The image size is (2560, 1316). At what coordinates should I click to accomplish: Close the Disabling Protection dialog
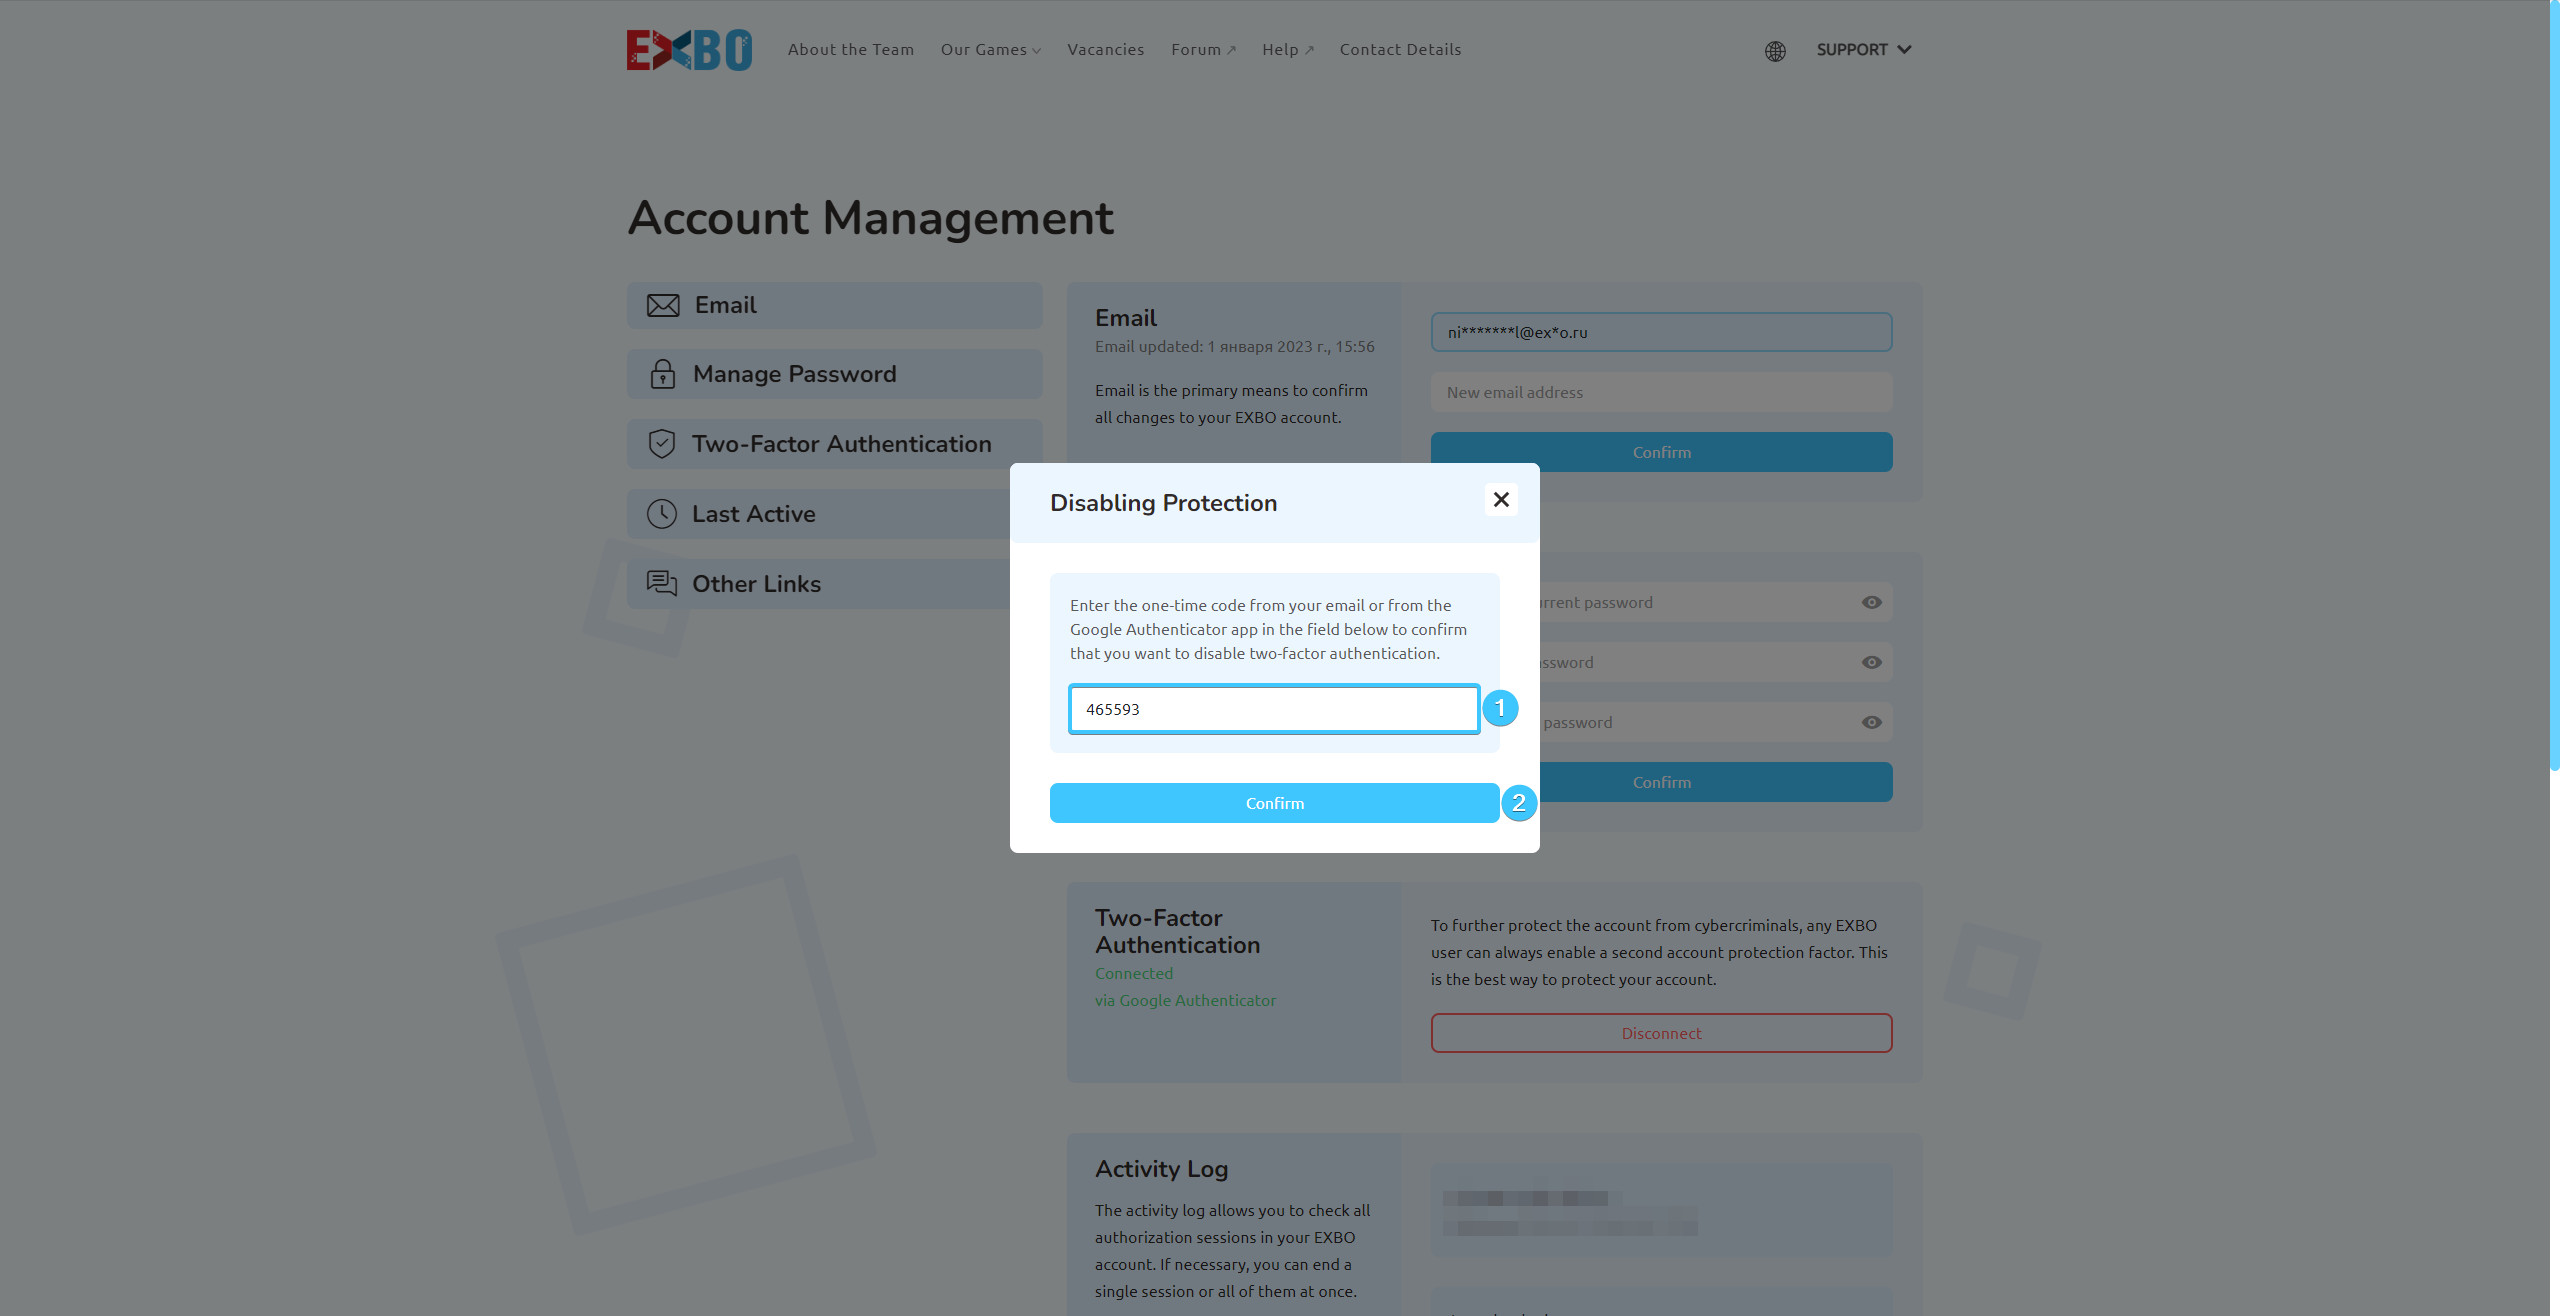[1501, 500]
